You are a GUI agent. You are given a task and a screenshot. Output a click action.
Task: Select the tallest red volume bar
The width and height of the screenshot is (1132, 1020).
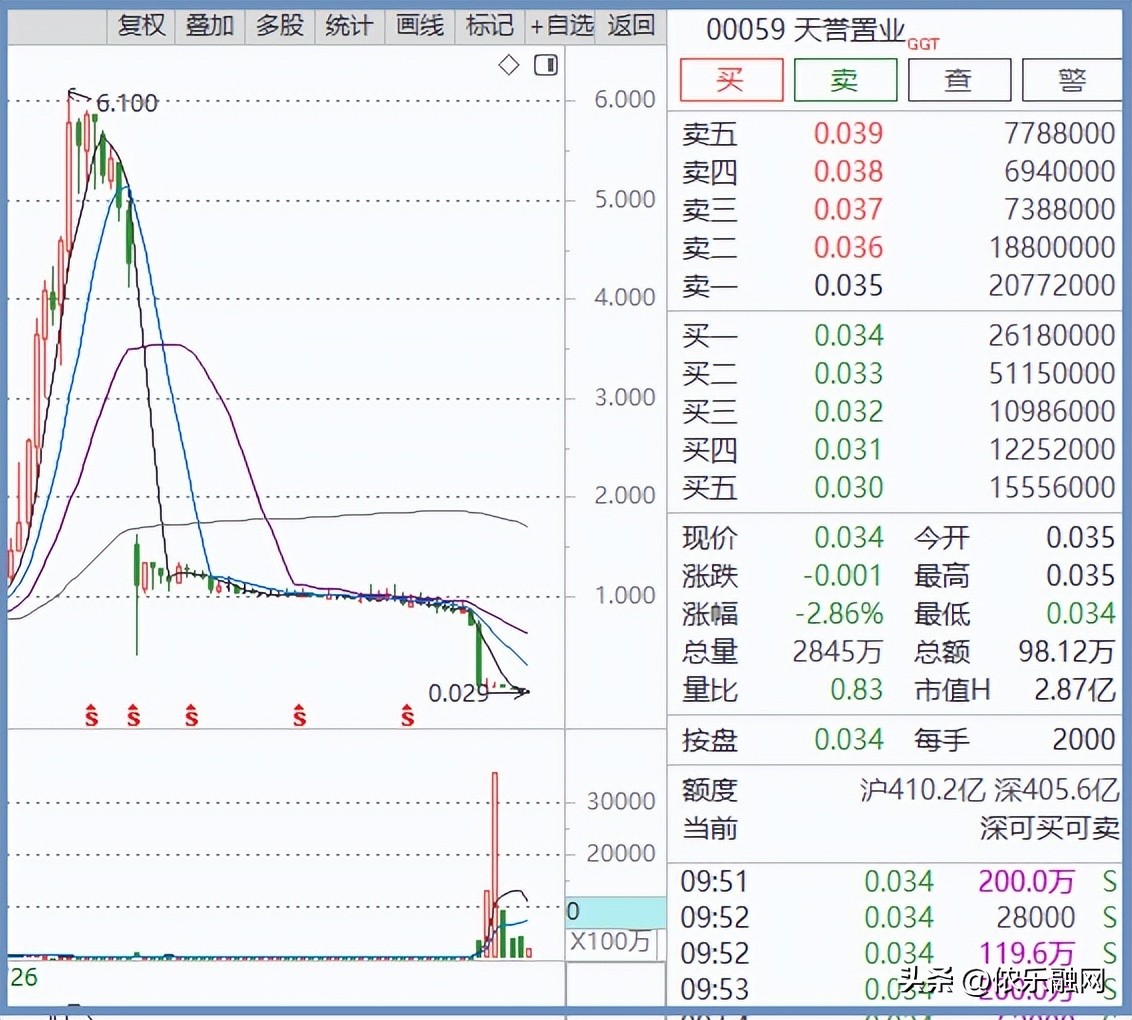point(494,864)
